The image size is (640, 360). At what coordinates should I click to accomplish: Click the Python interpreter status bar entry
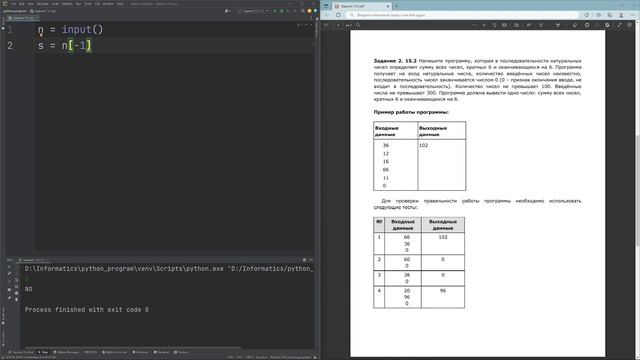[290, 357]
